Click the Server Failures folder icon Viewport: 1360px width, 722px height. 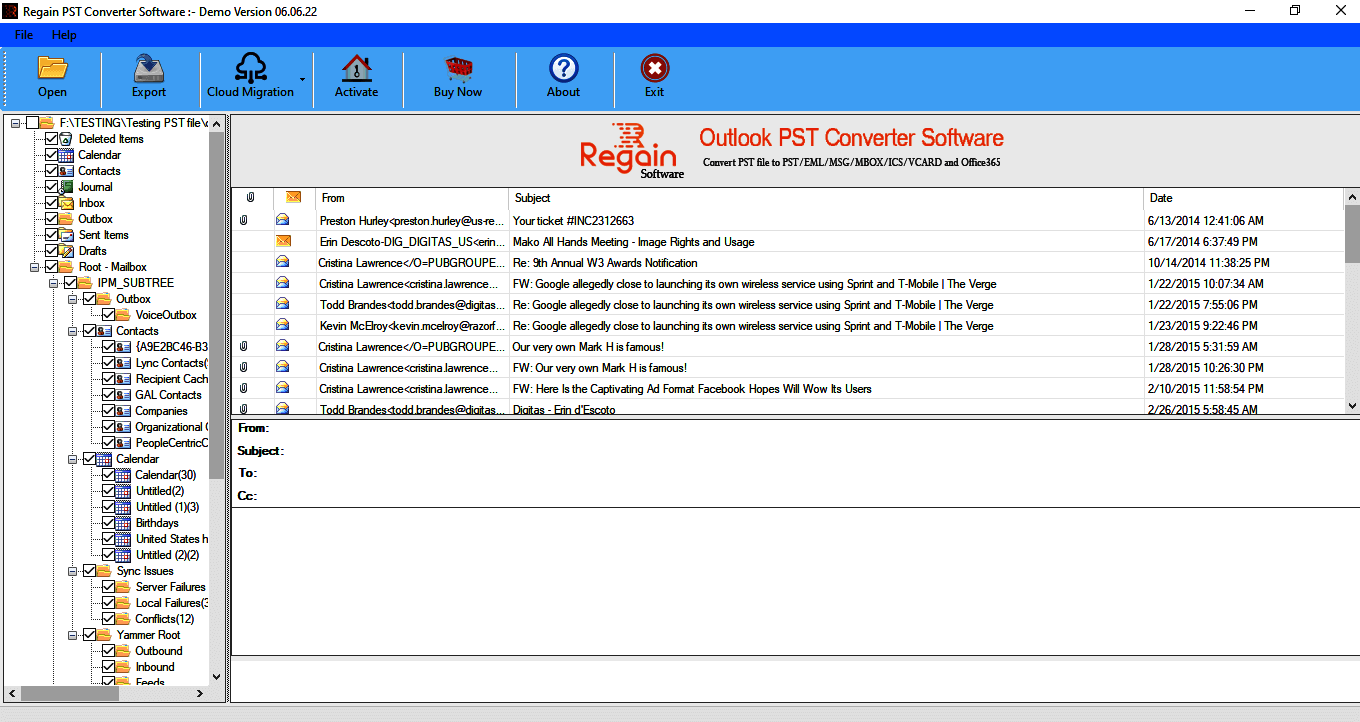(124, 587)
